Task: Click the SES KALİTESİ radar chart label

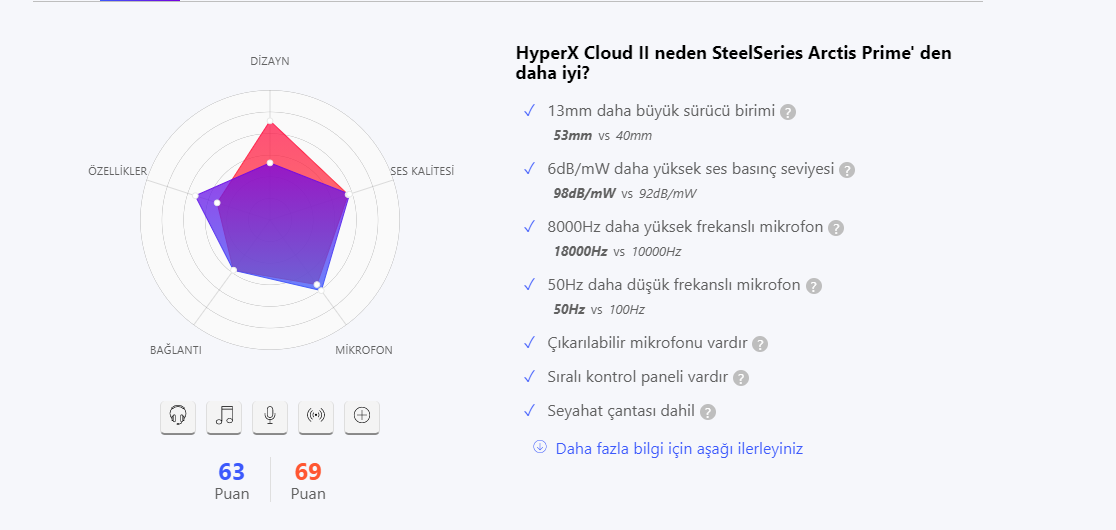Action: coord(422,171)
